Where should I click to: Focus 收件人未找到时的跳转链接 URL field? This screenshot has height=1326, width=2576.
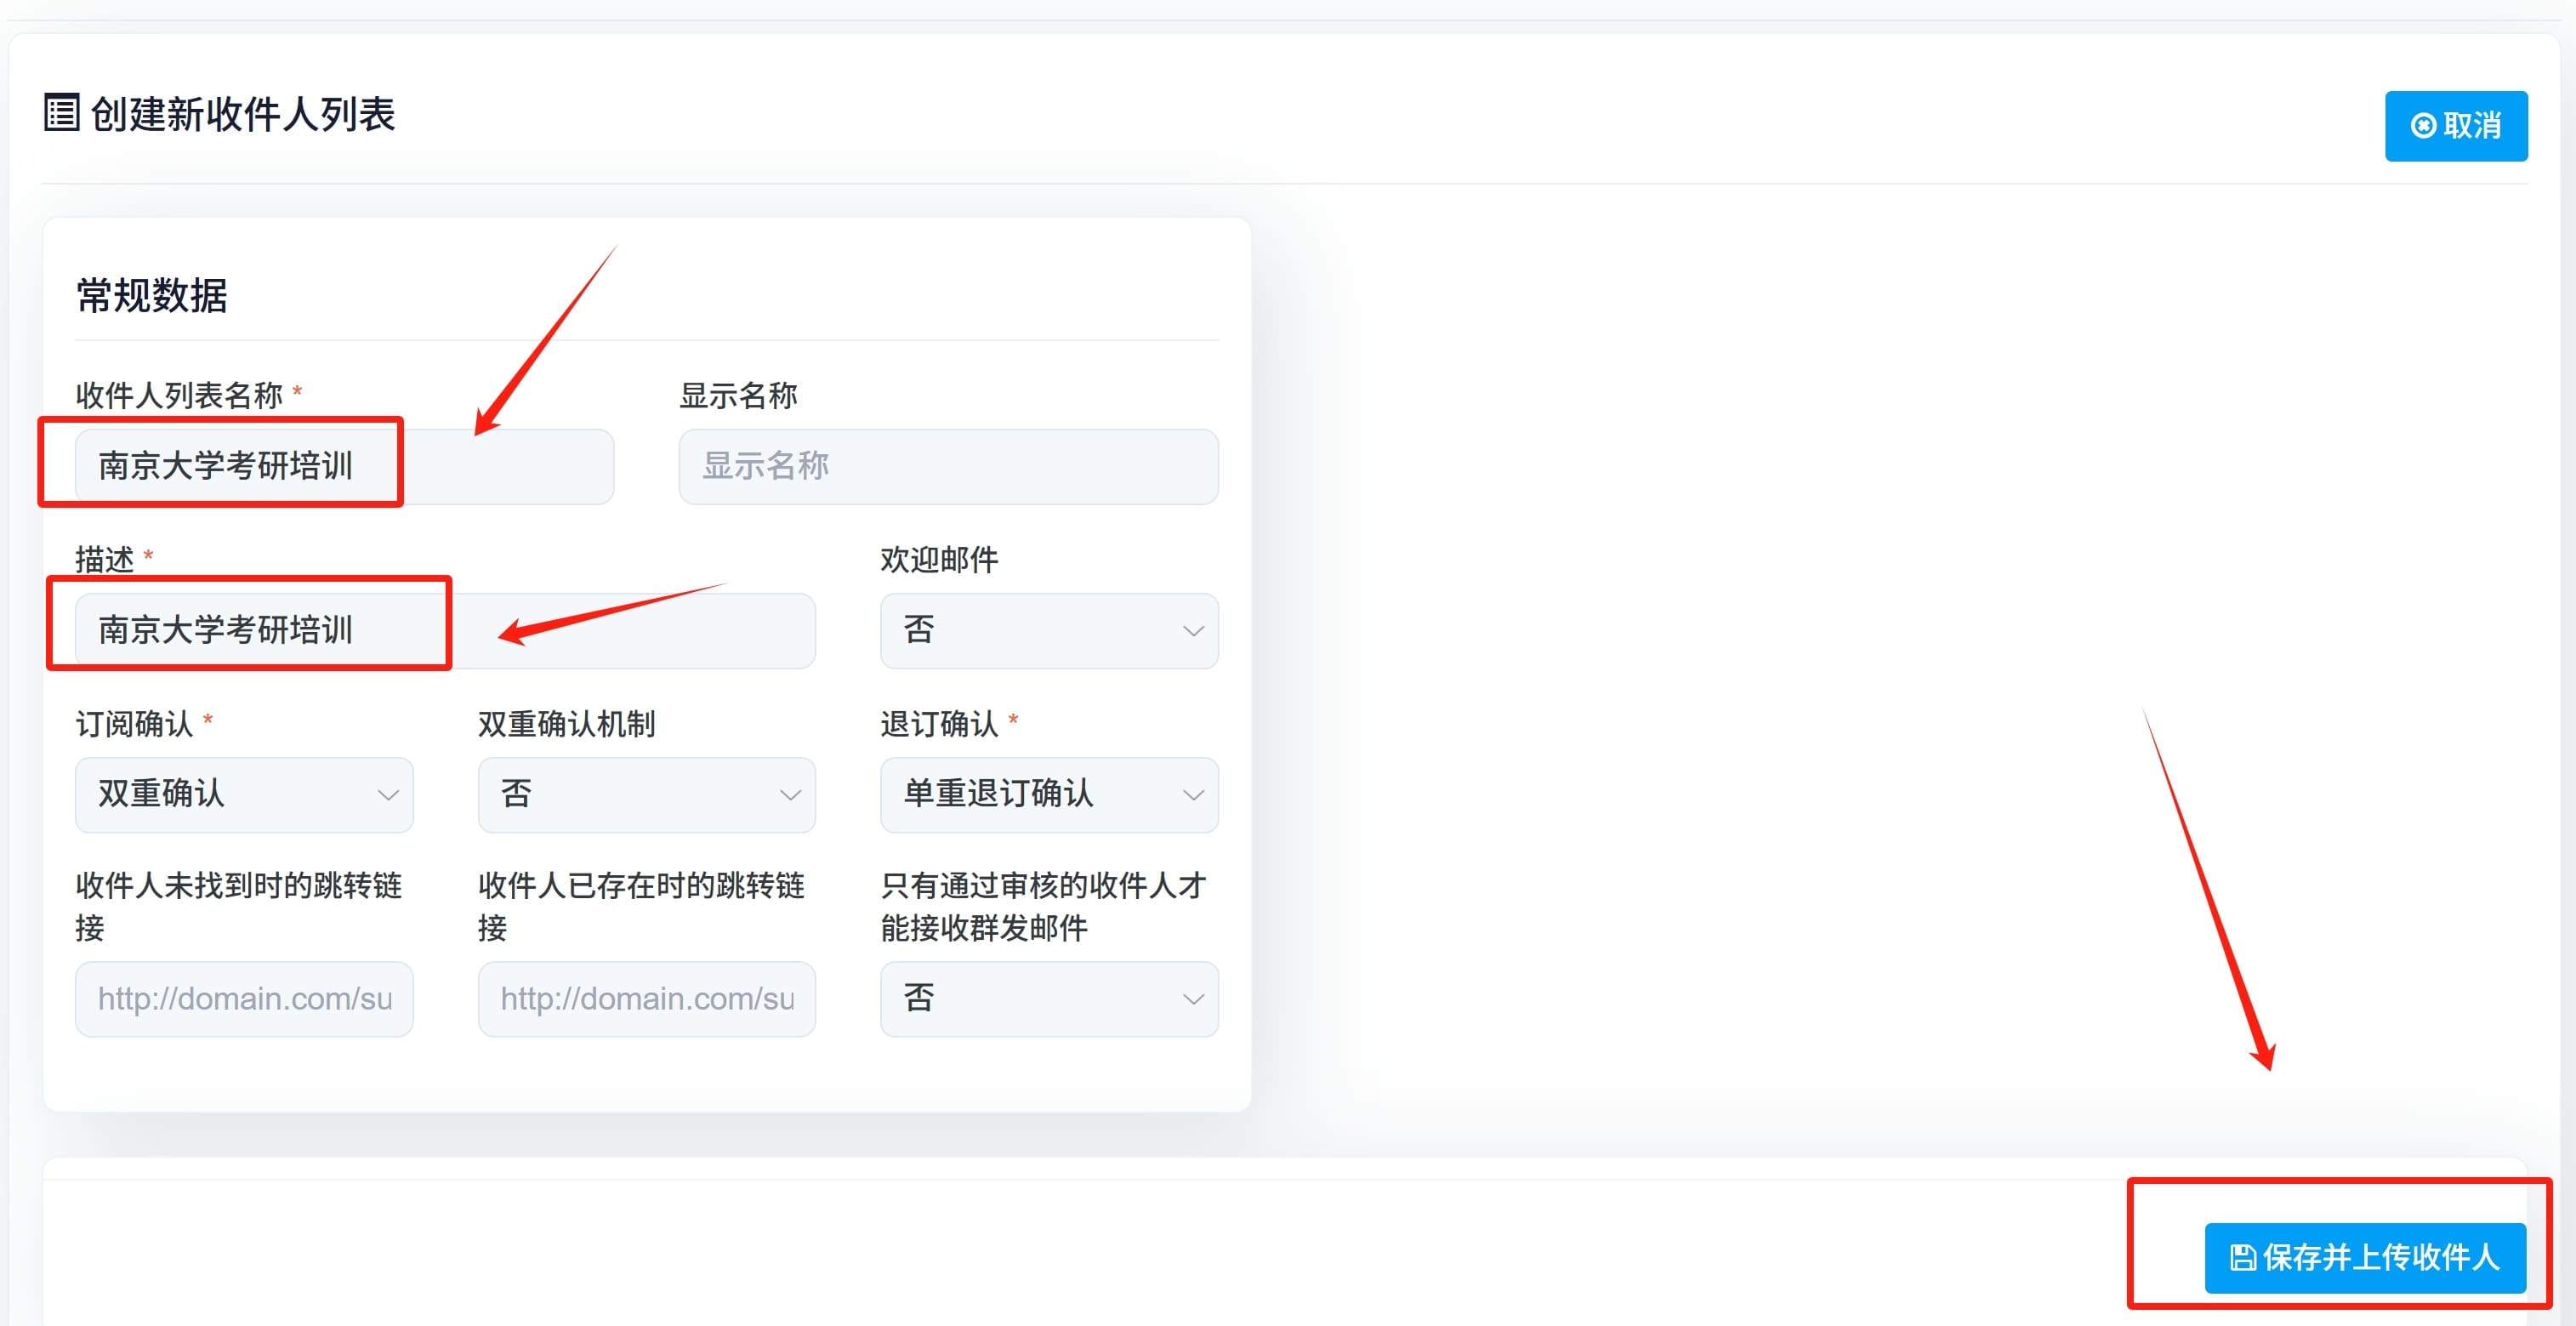click(x=244, y=998)
